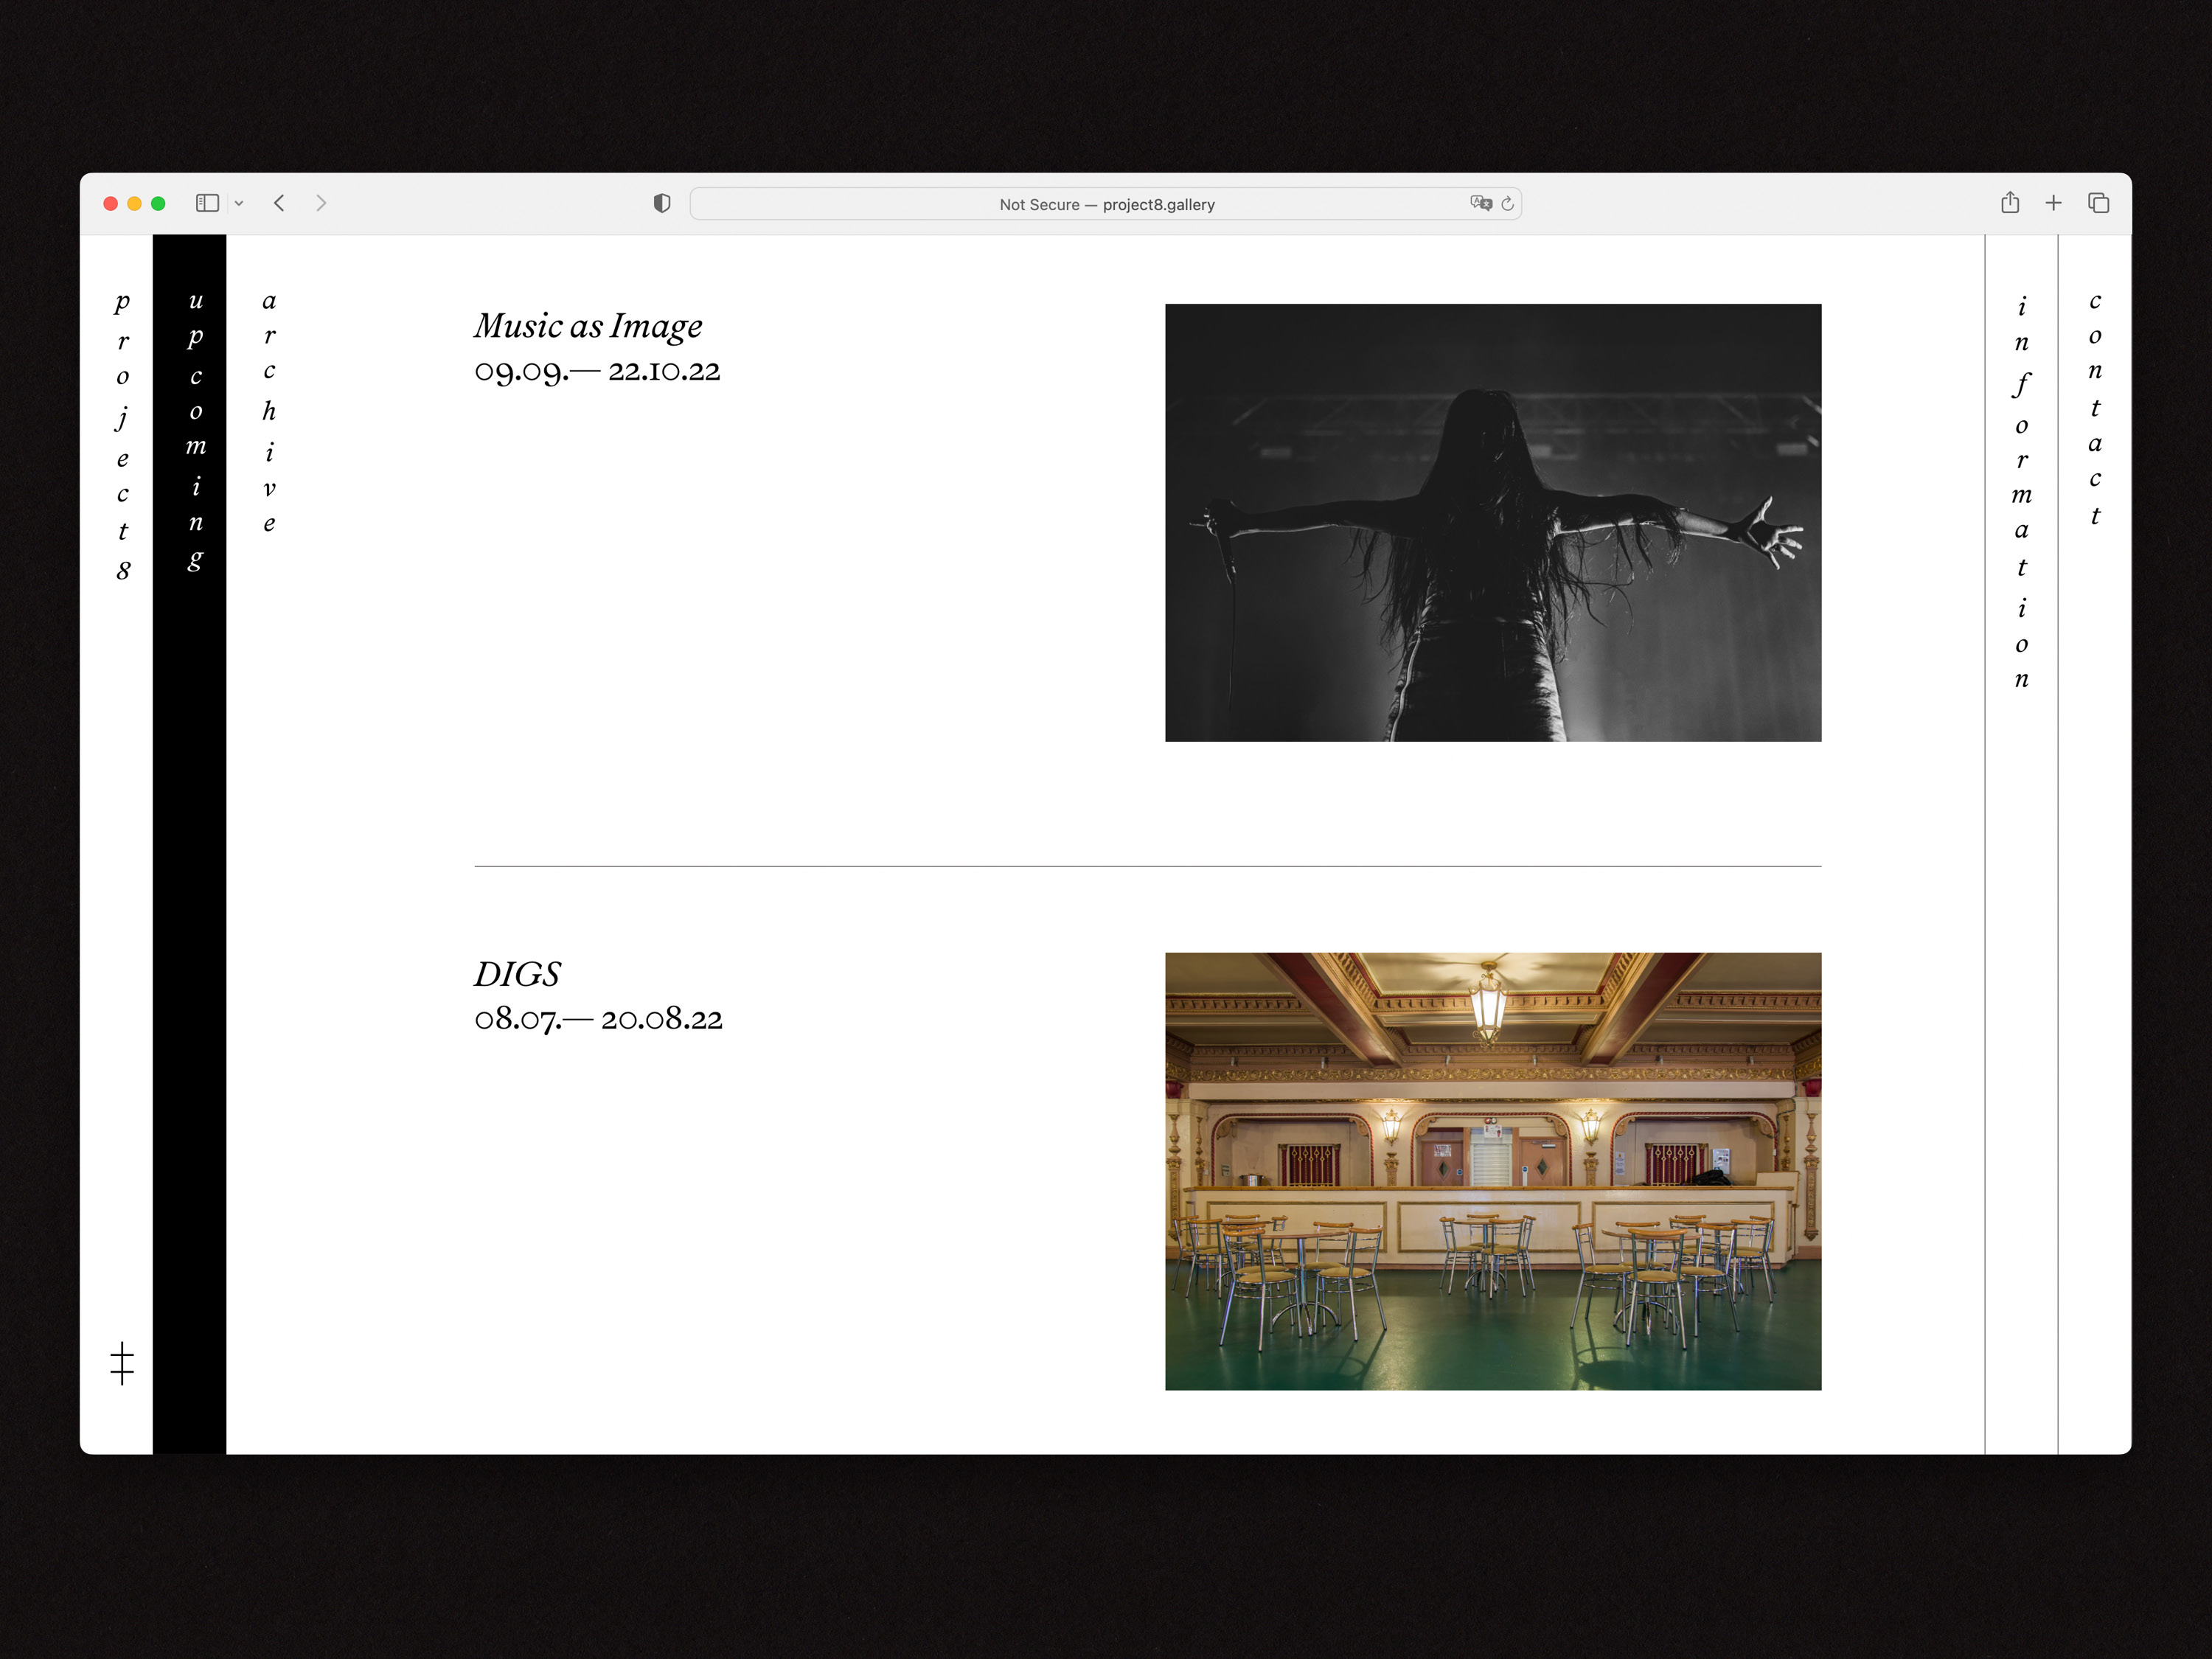Viewport: 2212px width, 1659px height.
Task: Open the Music as Image exhibition
Action: pyautogui.click(x=588, y=325)
